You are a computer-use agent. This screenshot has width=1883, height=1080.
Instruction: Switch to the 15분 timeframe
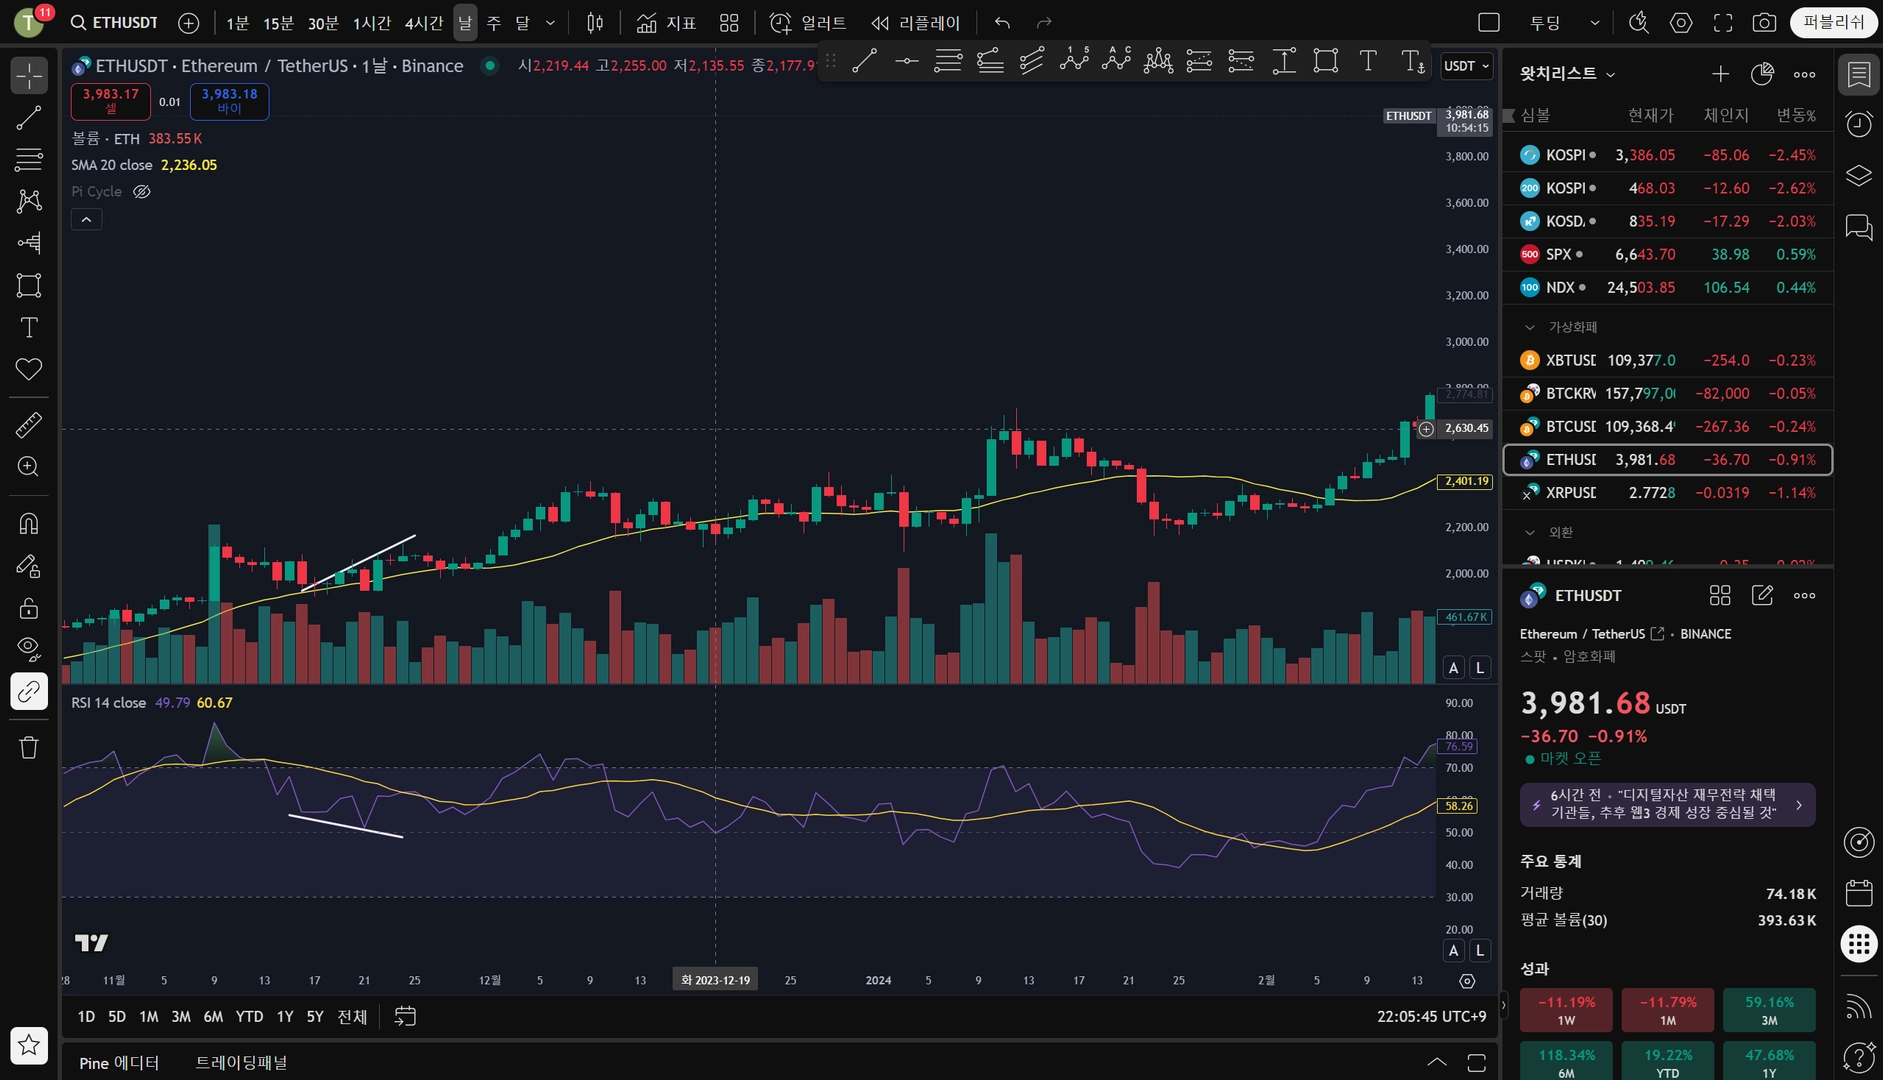[x=278, y=22]
